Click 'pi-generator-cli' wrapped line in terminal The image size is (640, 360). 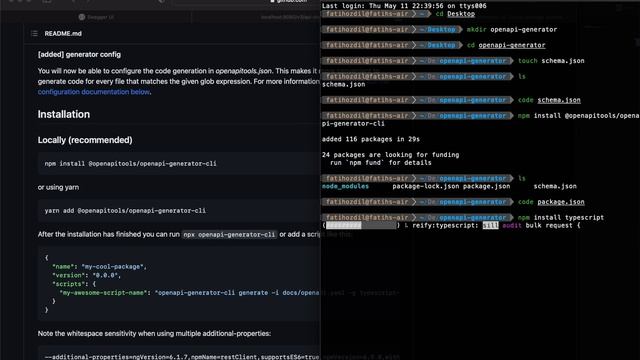pyautogui.click(x=353, y=124)
